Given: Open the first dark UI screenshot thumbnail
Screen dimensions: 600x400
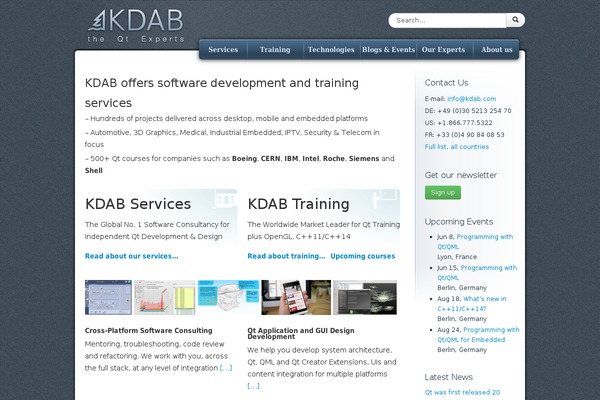Looking at the screenshot, I should (108, 297).
